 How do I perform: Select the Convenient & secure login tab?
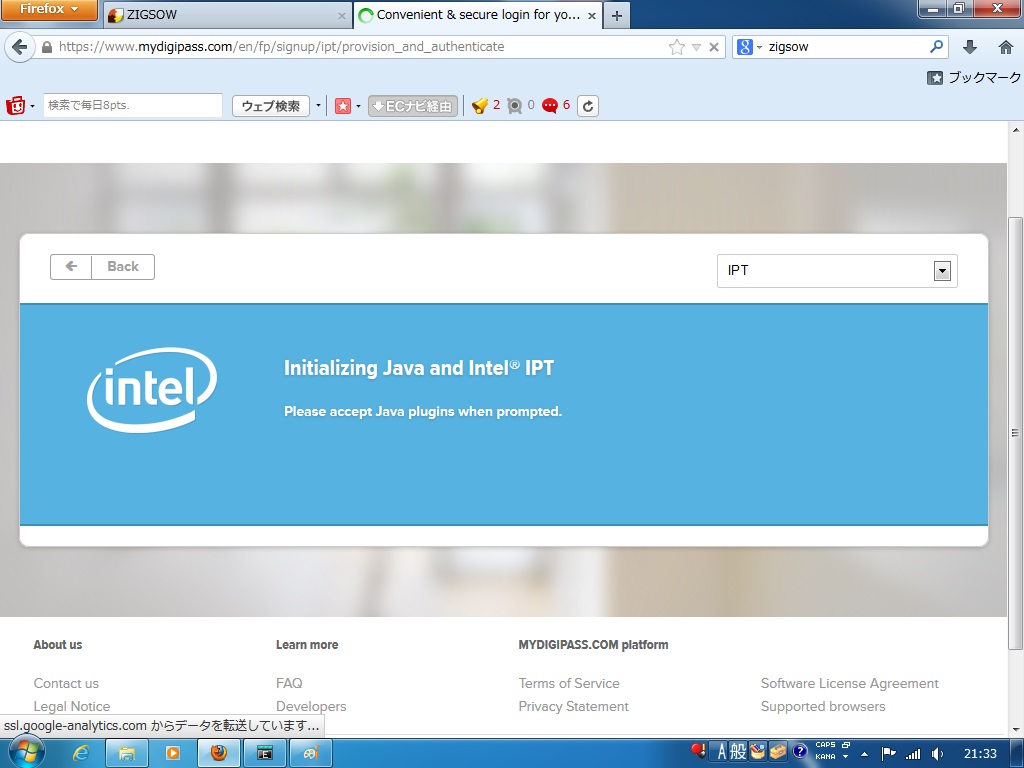477,15
